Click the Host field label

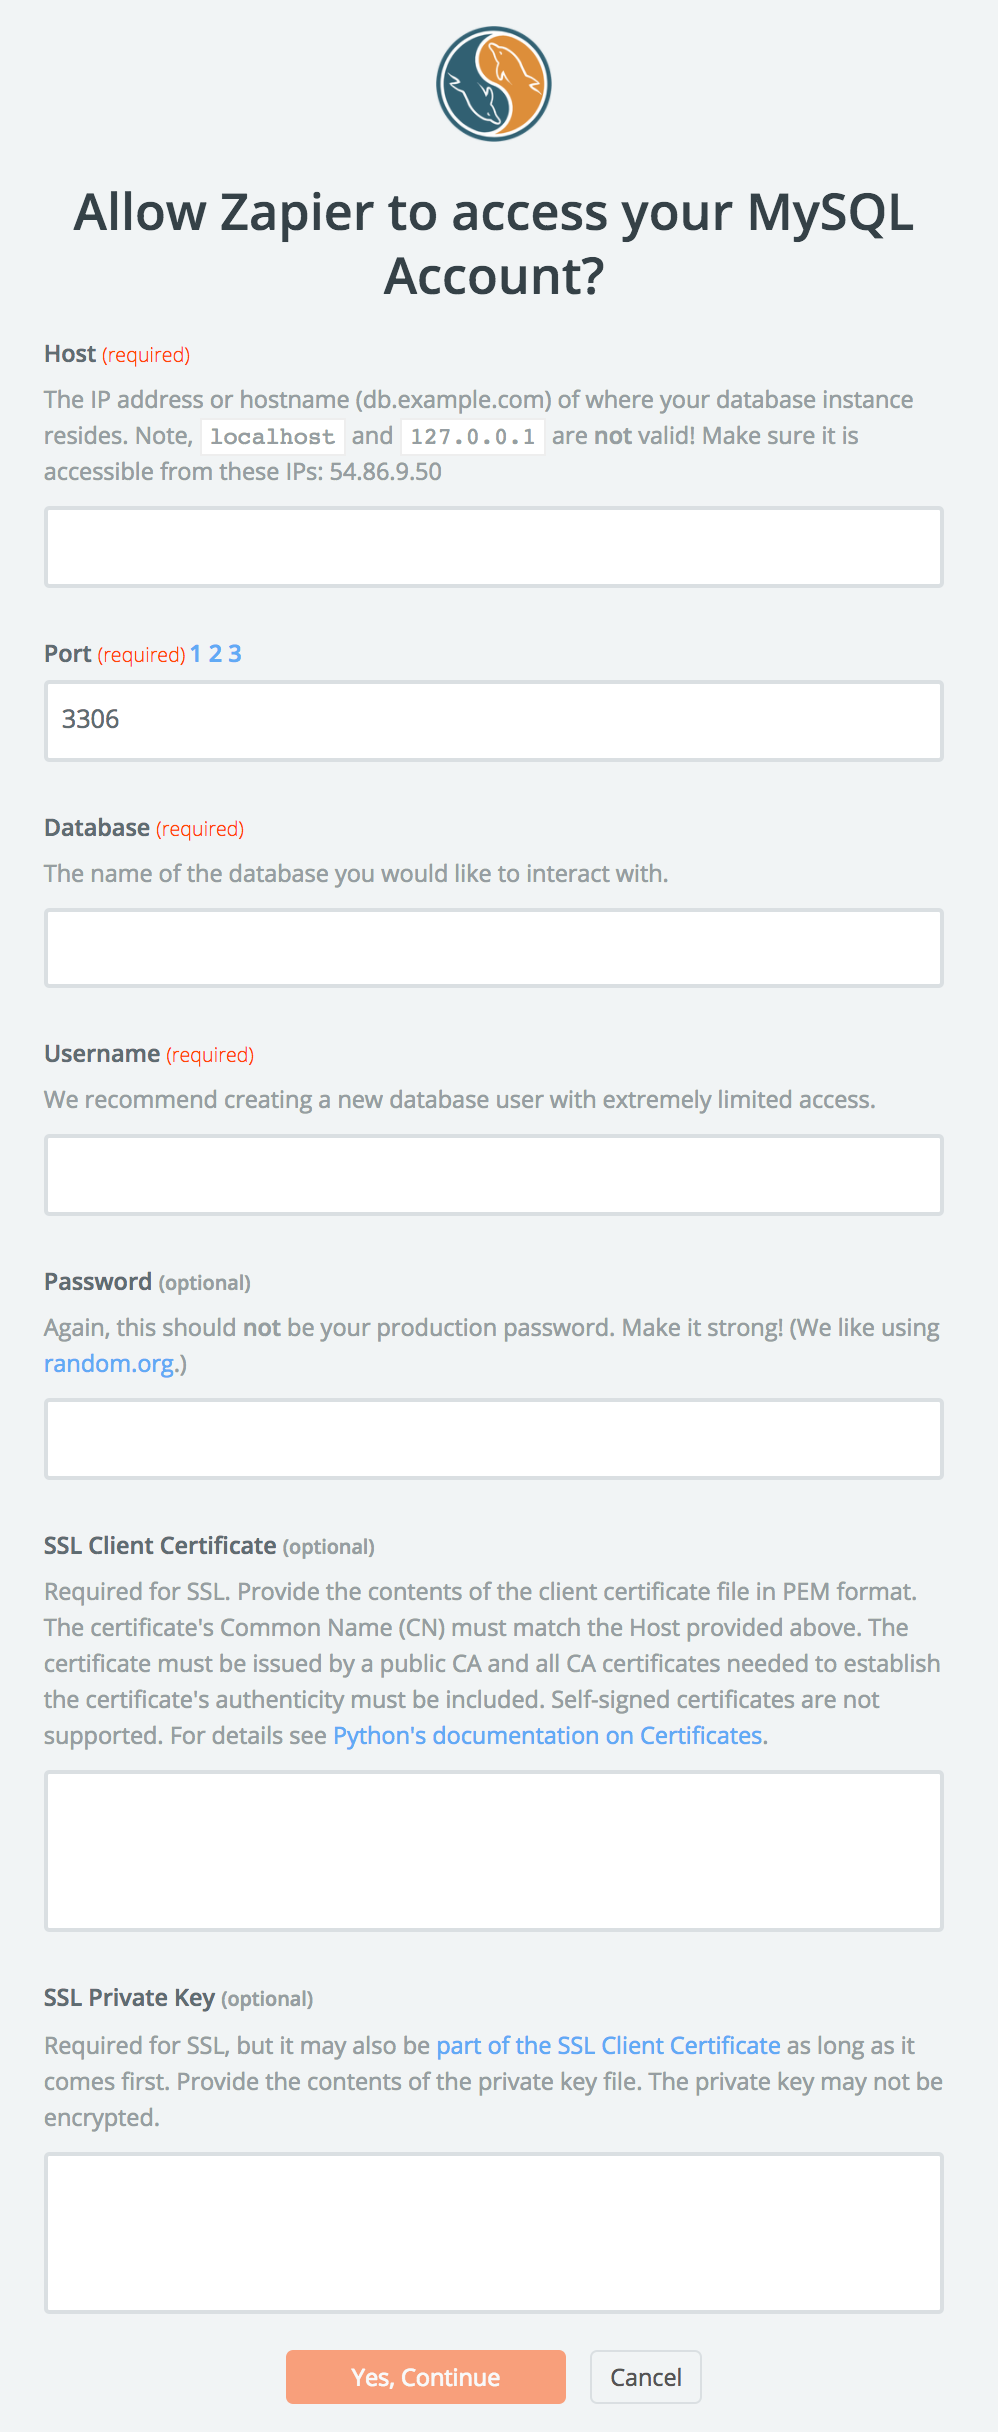70,354
